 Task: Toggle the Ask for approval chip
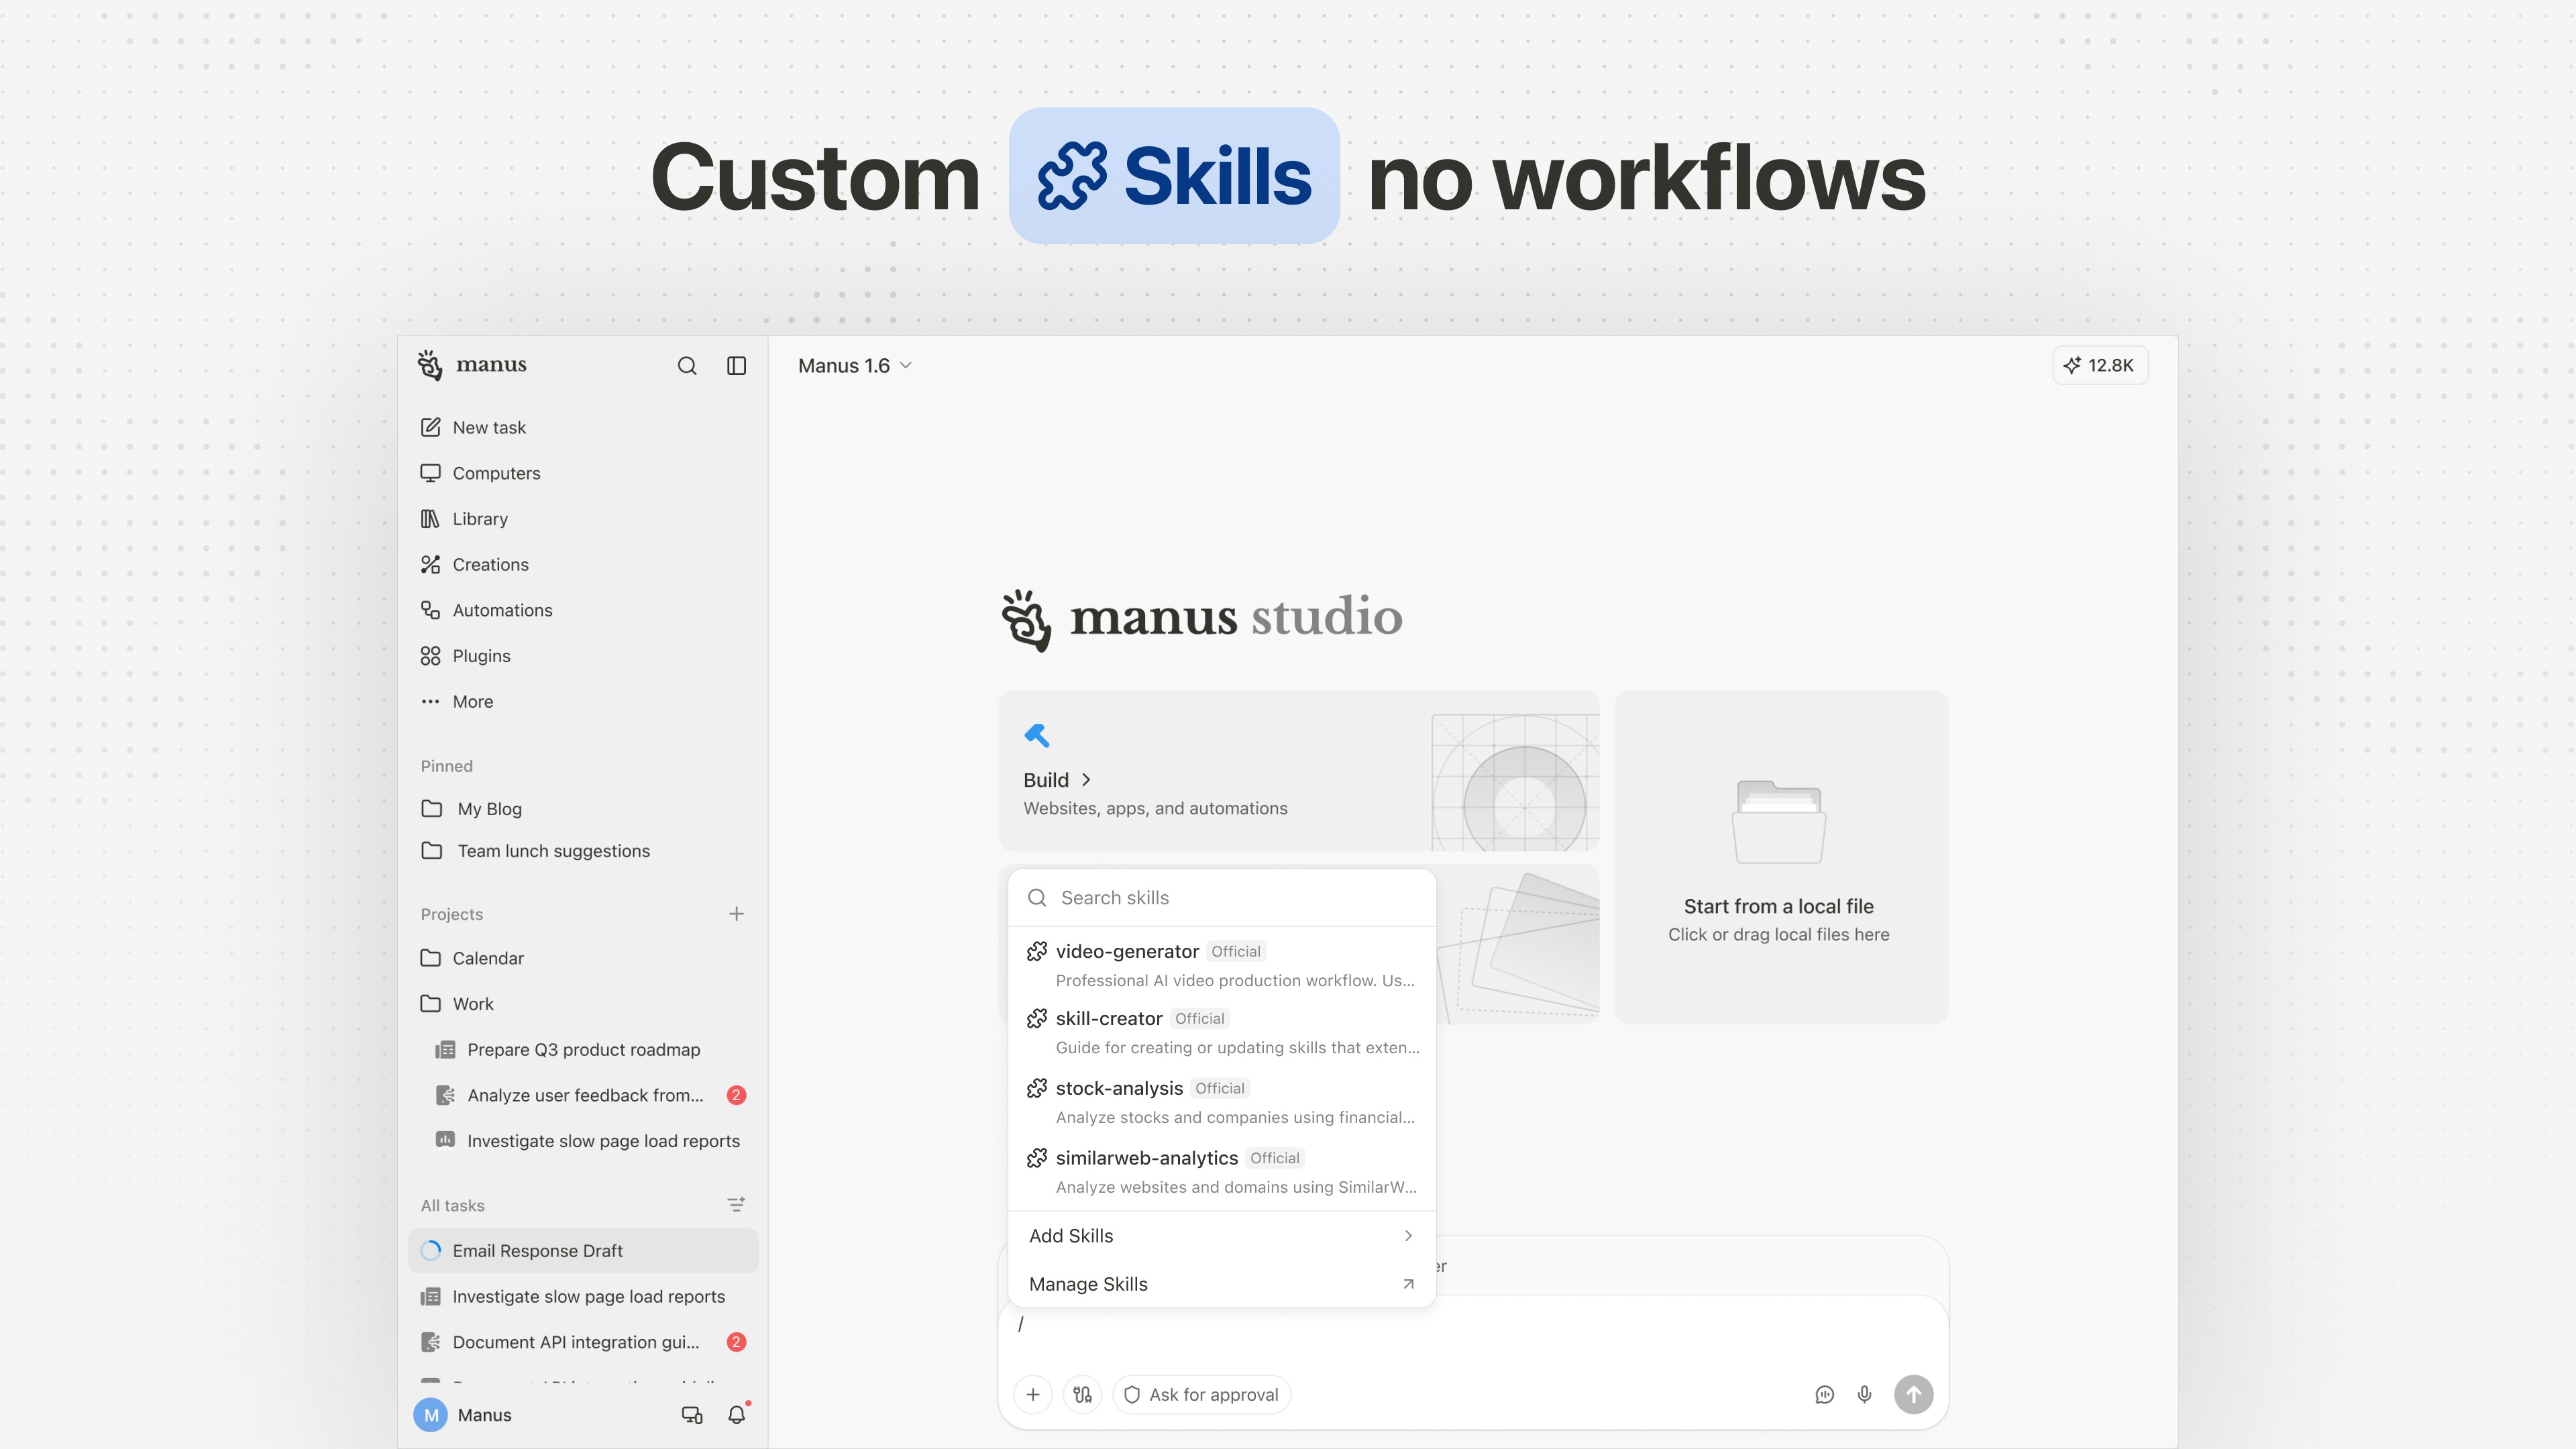[x=1201, y=1395]
